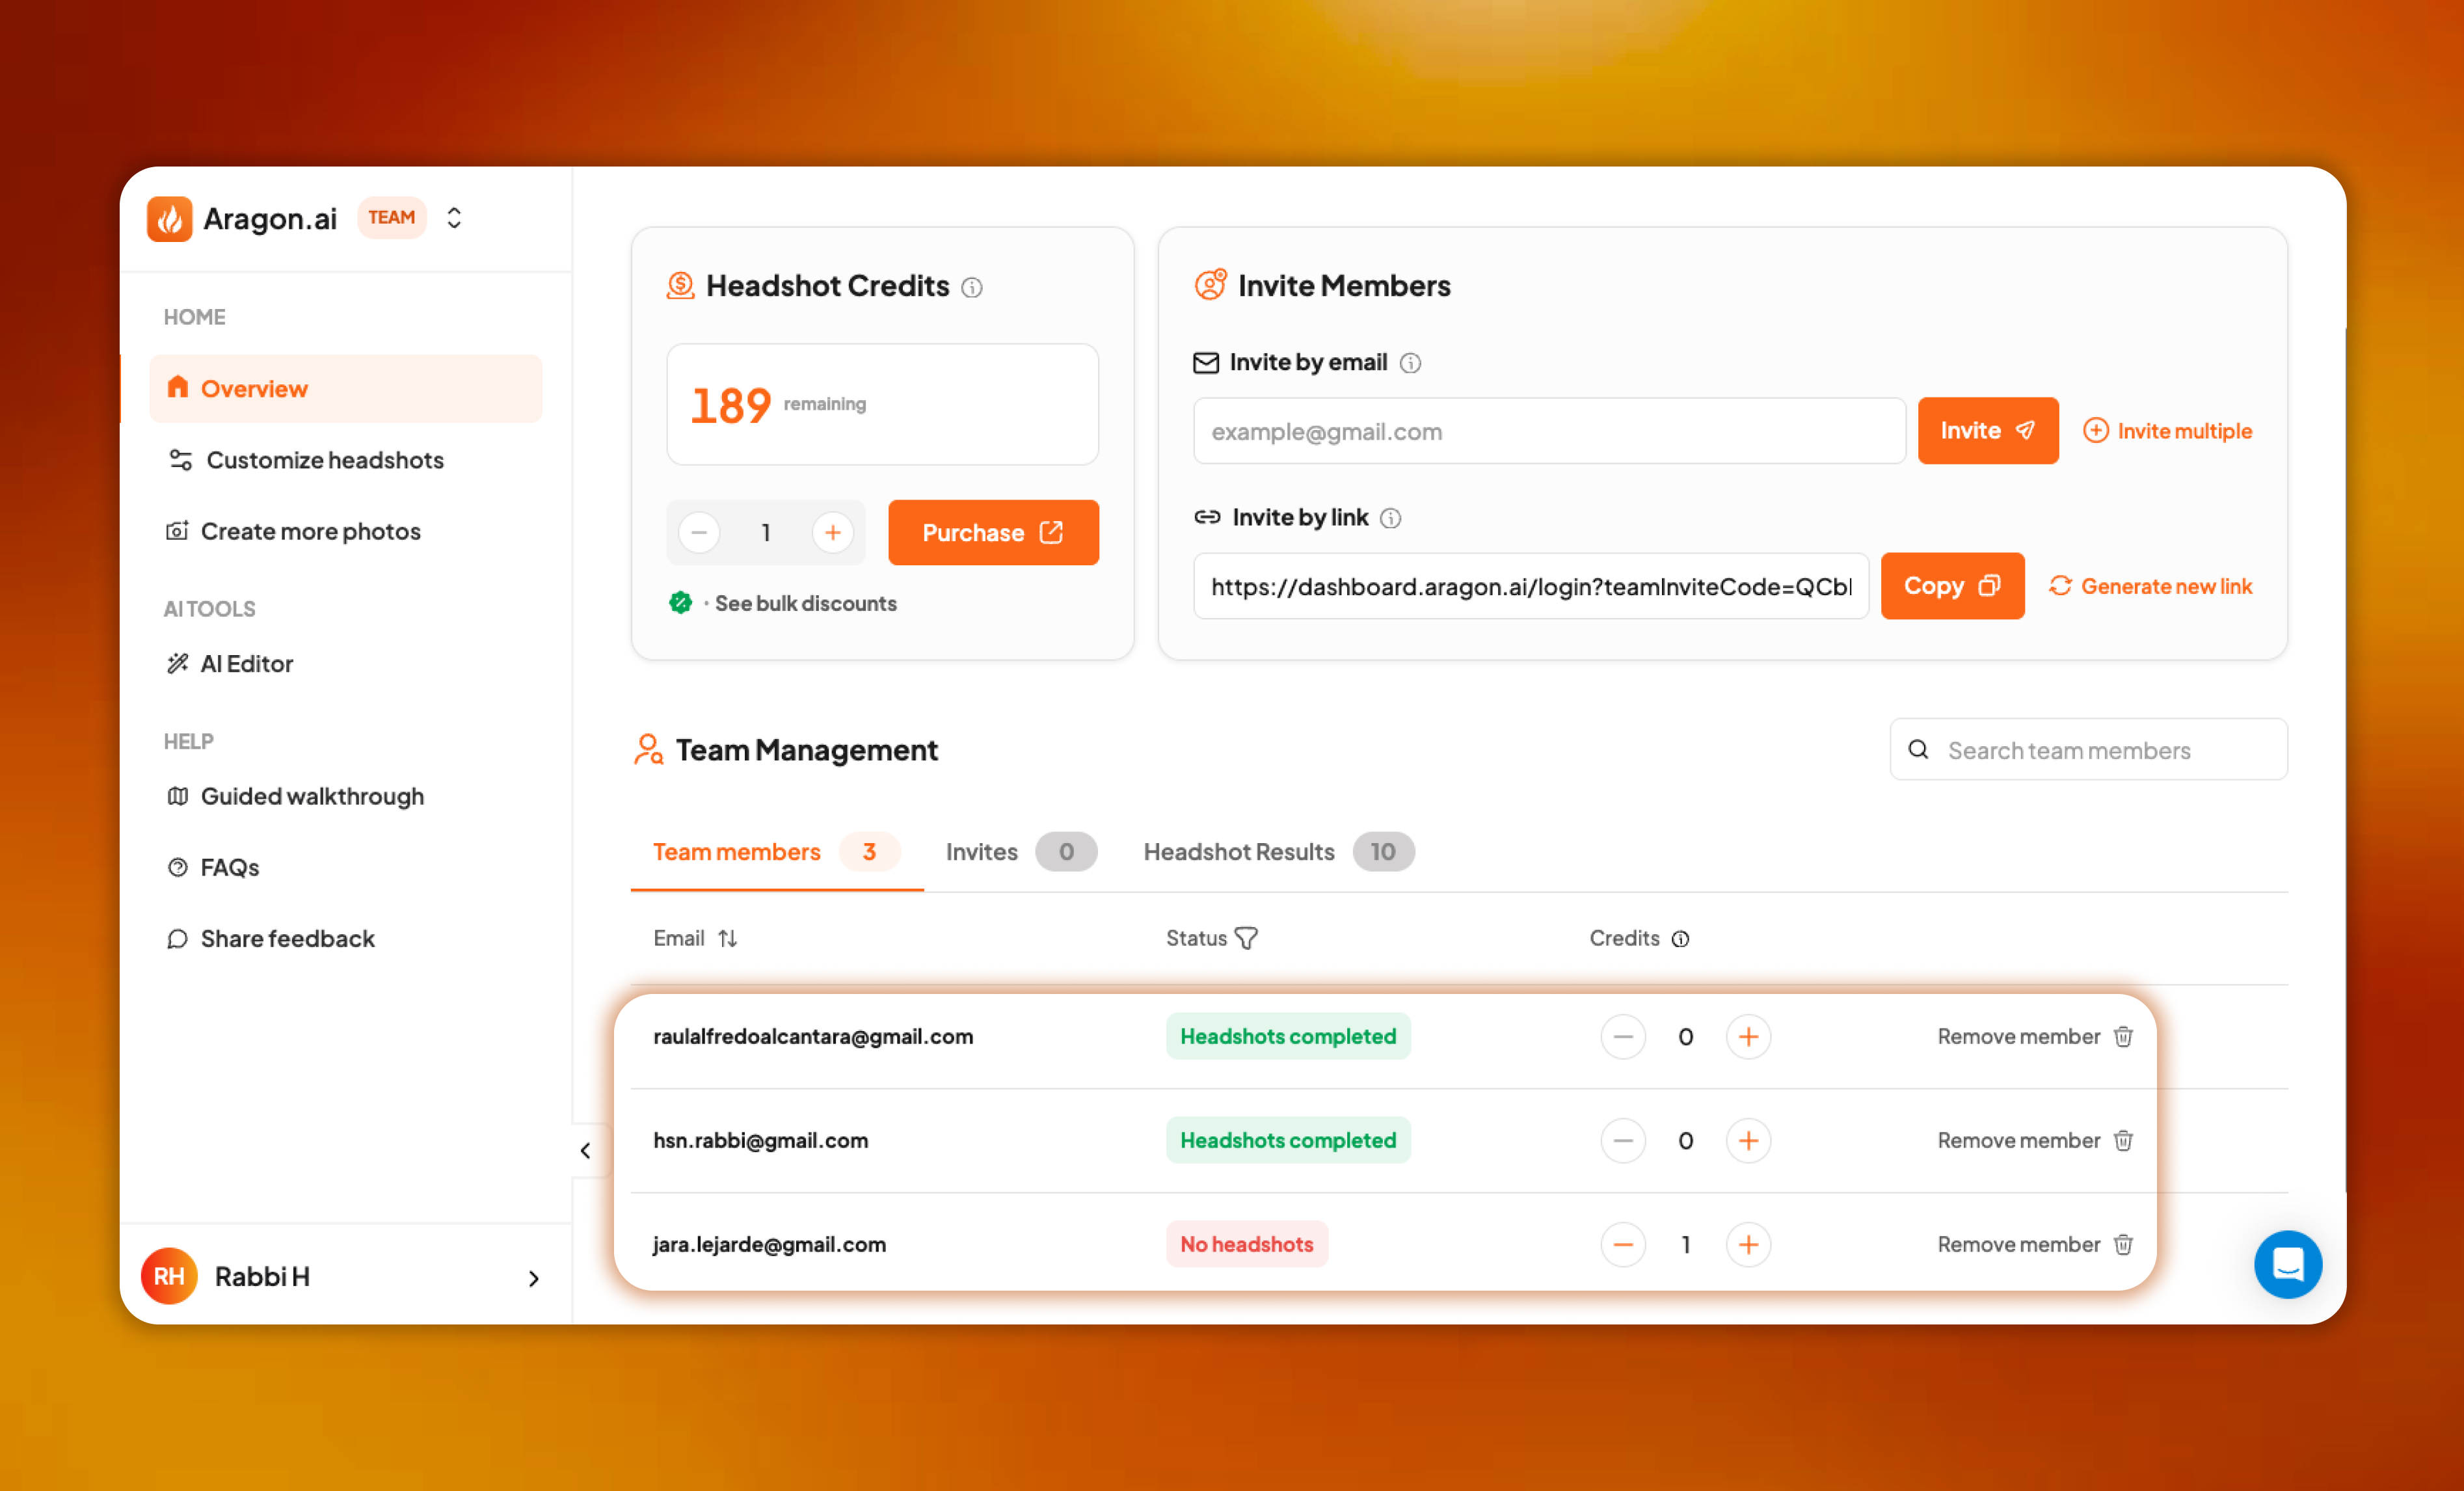Click the Invite send button
Viewport: 2464px width, 1491px height.
pyautogui.click(x=1988, y=431)
